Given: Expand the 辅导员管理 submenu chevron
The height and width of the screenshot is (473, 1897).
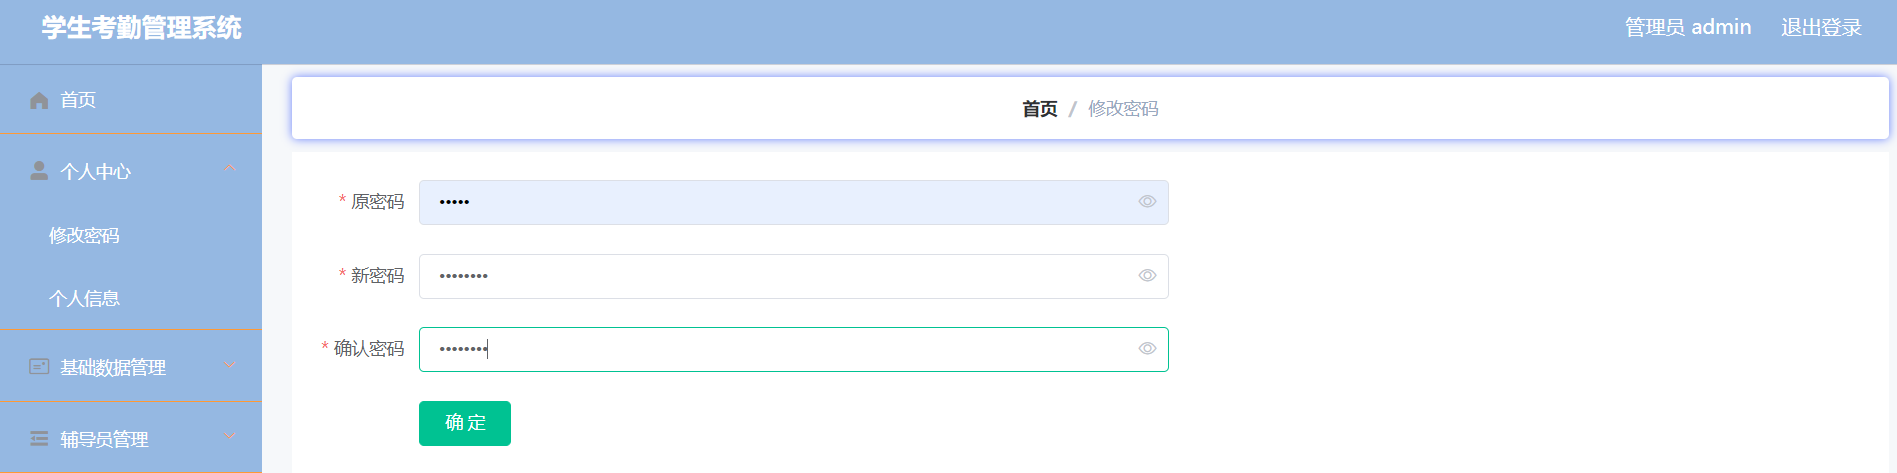Looking at the screenshot, I should point(231,438).
